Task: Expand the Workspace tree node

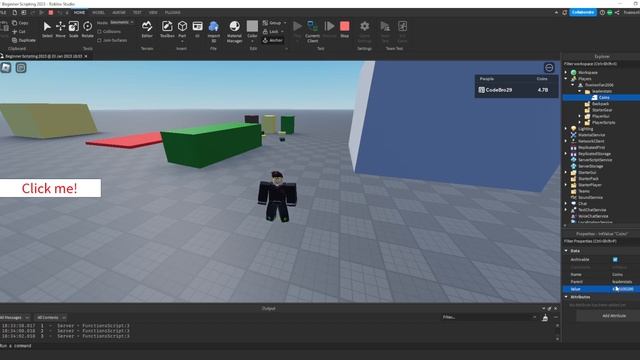Action: [566, 72]
